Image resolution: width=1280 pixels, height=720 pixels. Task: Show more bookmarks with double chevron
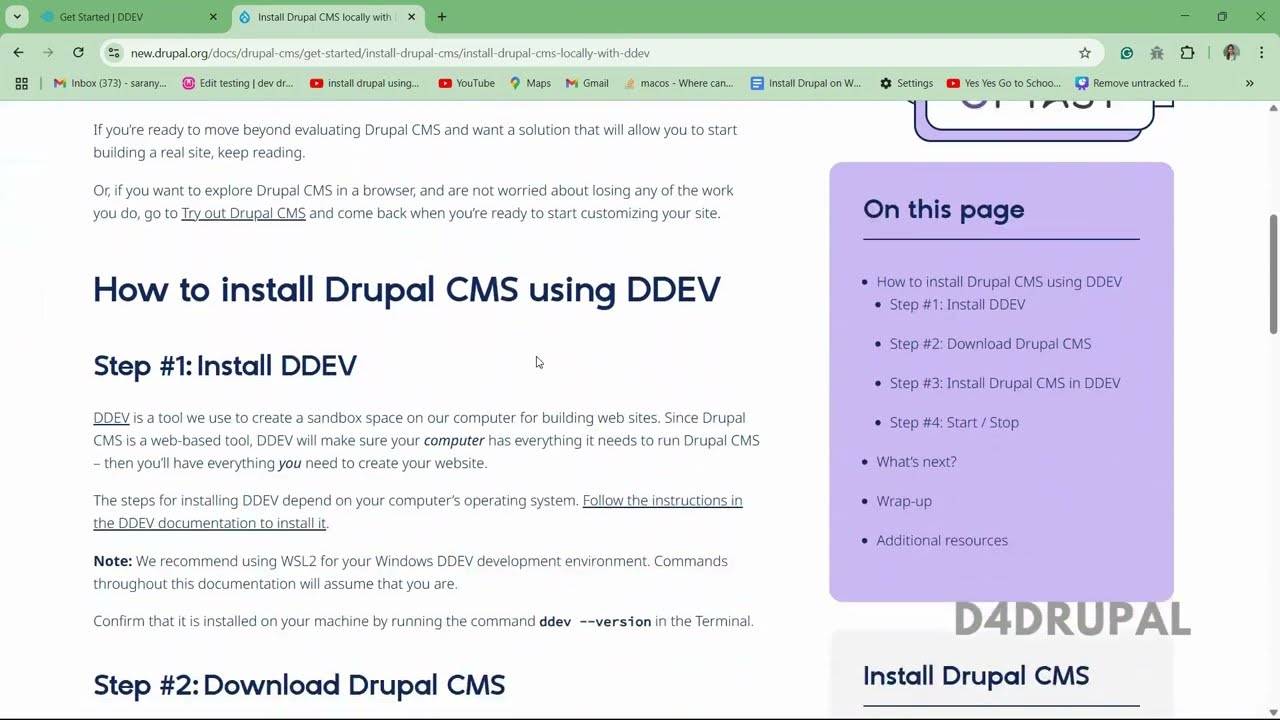pyautogui.click(x=1249, y=83)
